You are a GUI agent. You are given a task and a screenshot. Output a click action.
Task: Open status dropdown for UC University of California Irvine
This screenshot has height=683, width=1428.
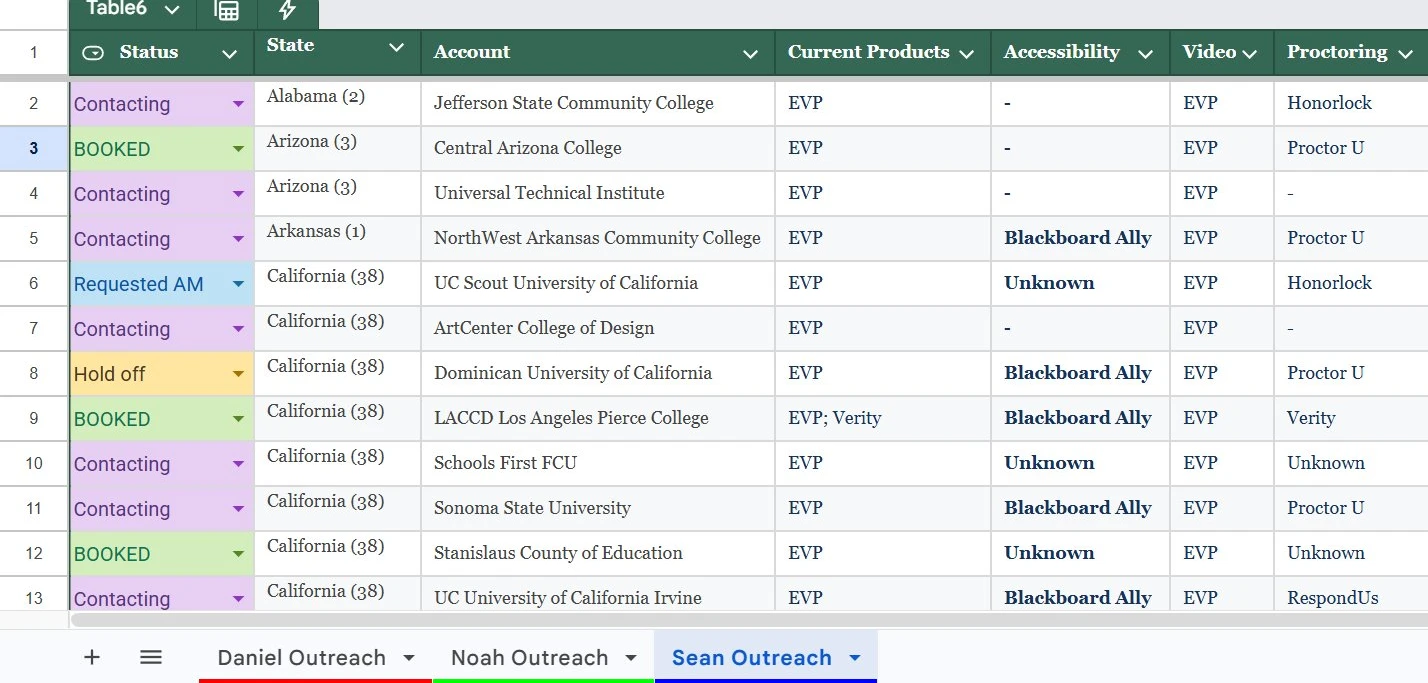click(238, 599)
